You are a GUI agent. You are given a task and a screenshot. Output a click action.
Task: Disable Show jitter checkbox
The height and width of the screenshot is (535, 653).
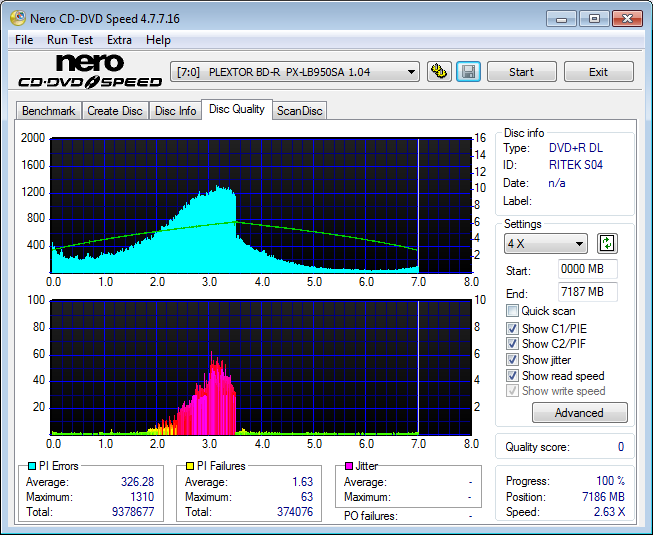[512, 360]
